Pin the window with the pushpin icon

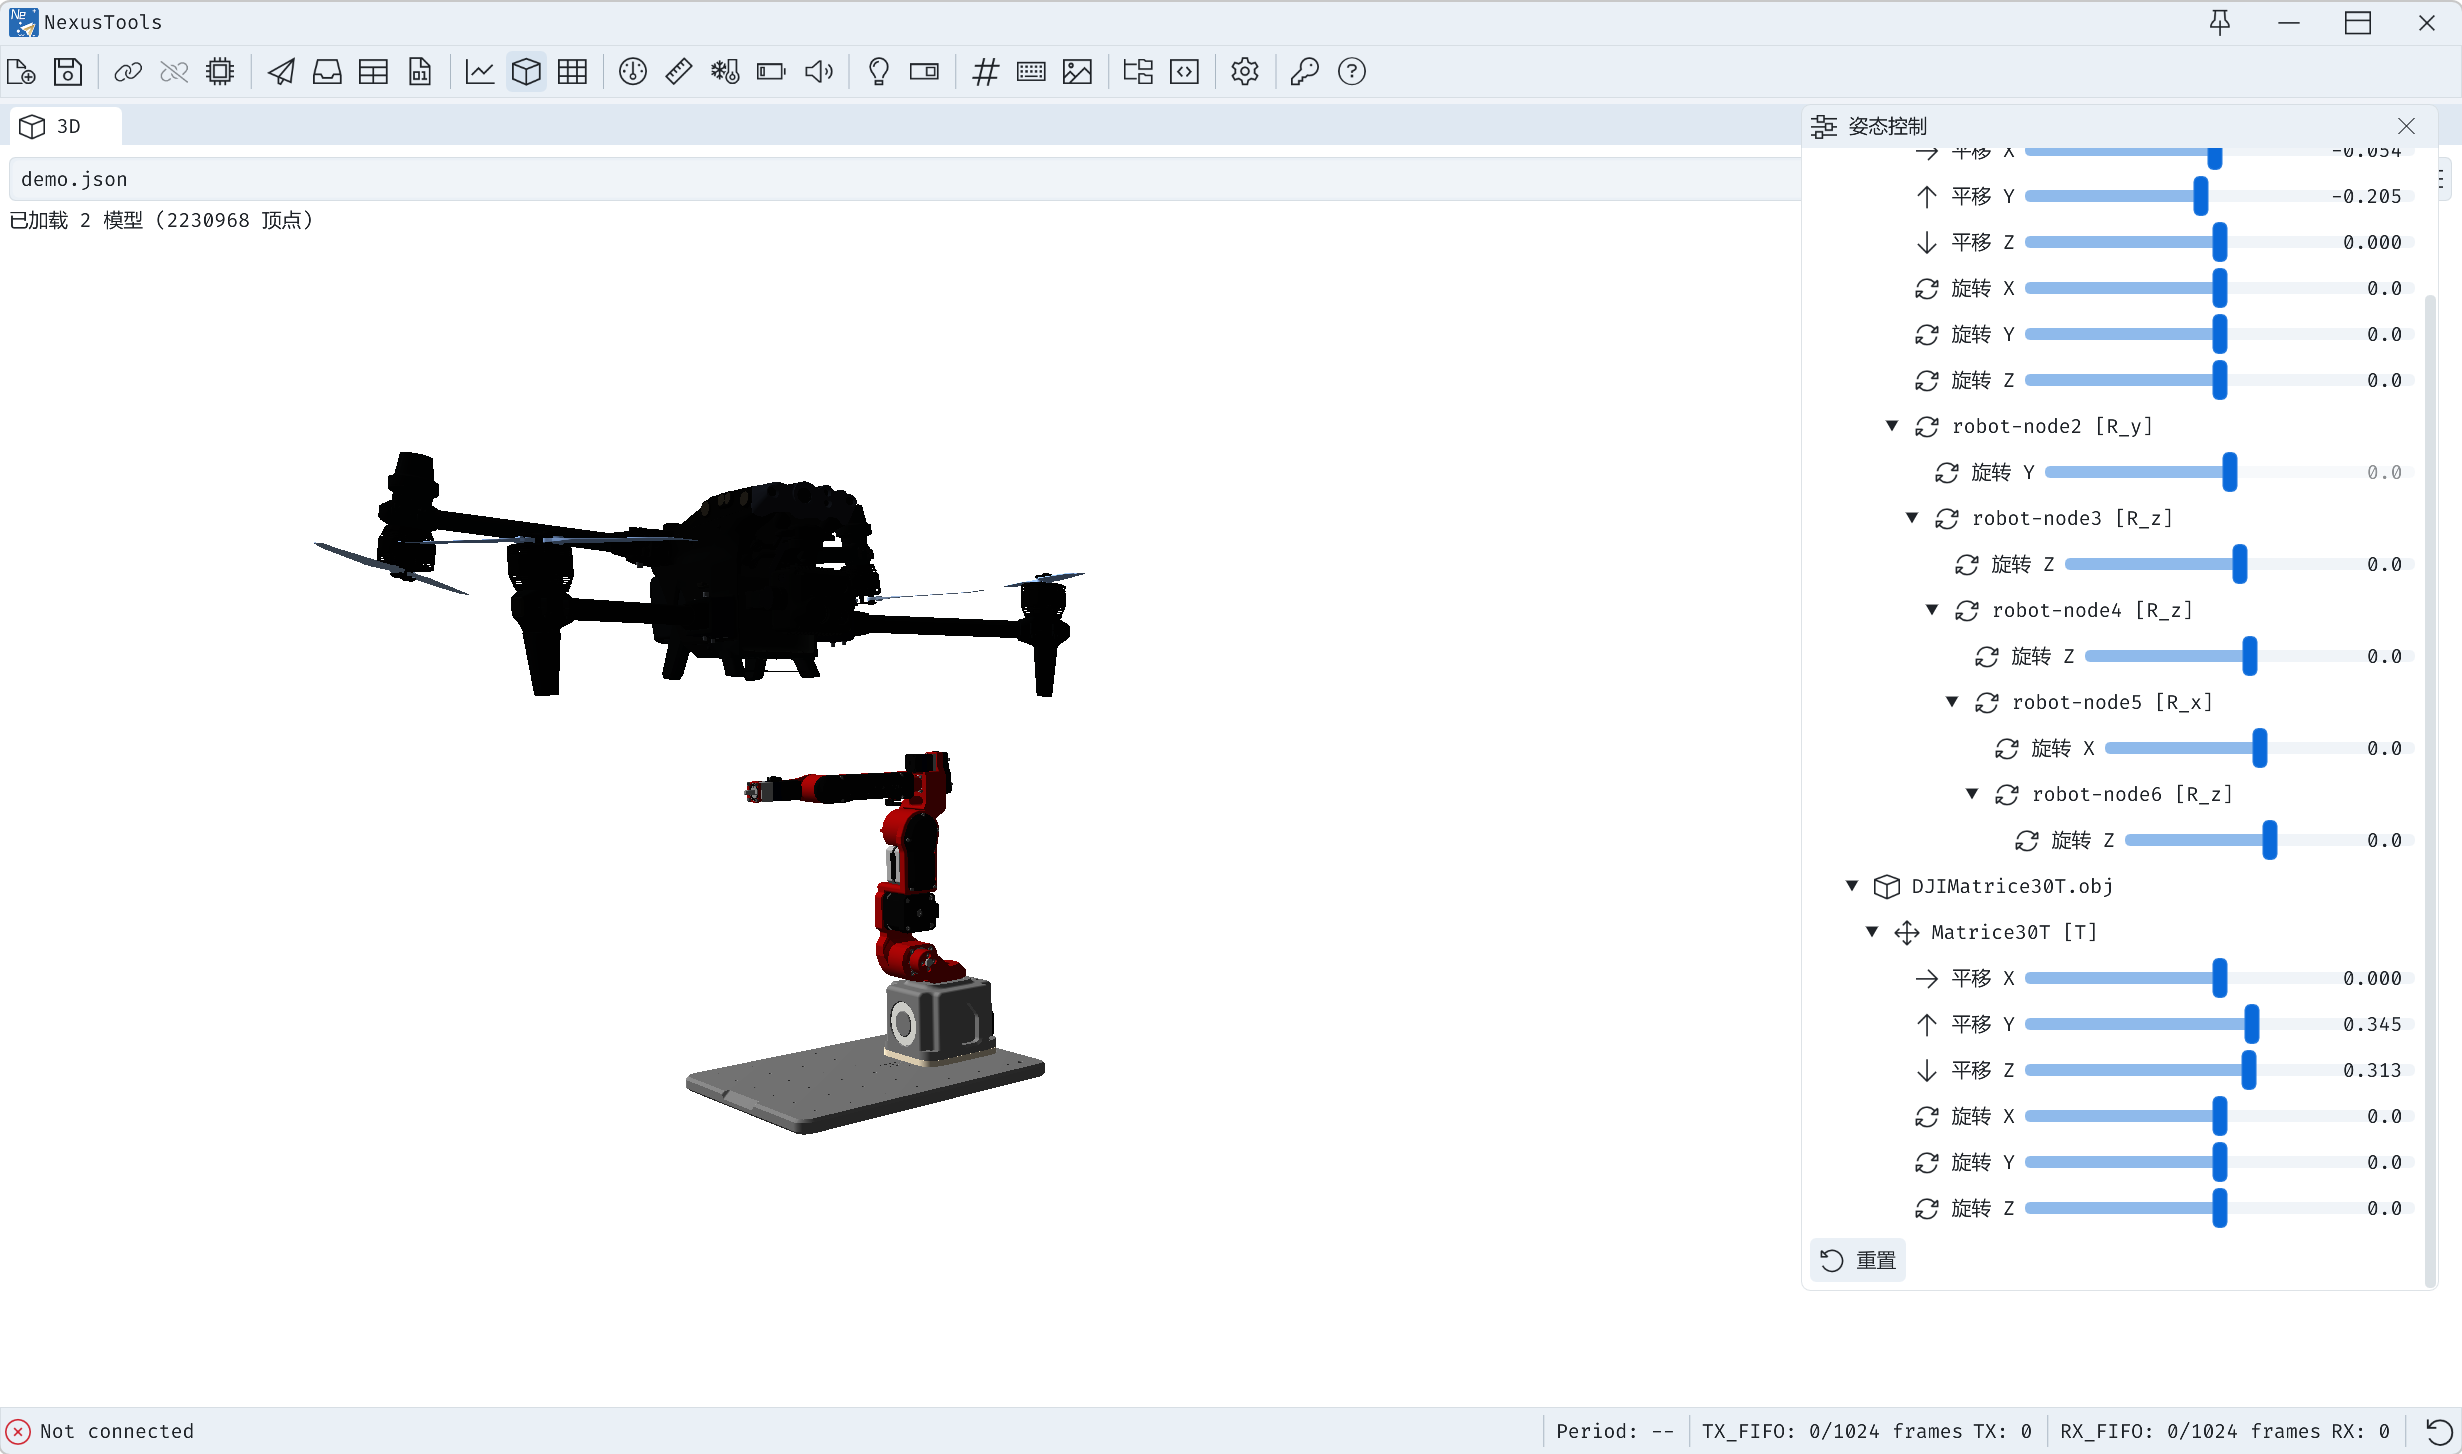pyautogui.click(x=2219, y=22)
